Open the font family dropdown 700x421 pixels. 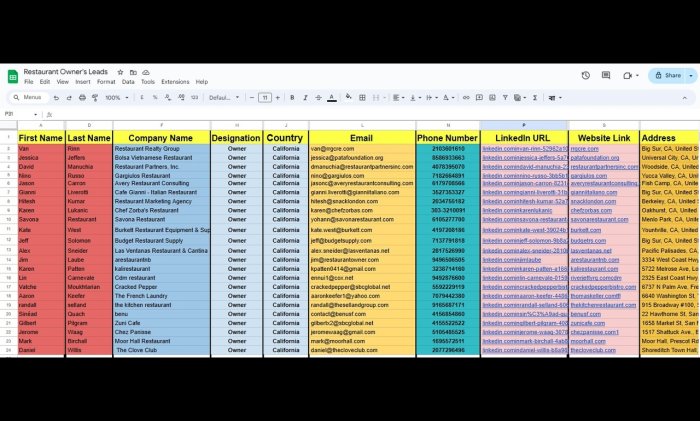(x=224, y=97)
